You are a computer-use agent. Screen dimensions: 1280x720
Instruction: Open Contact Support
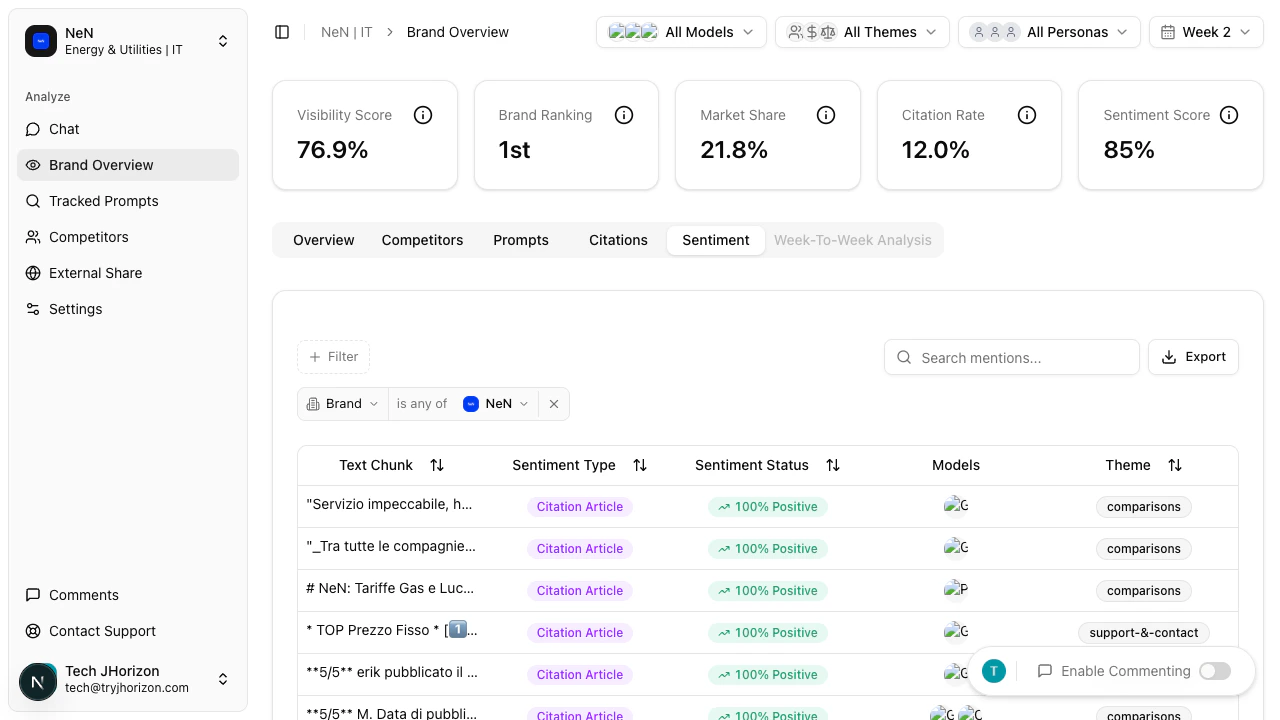[x=102, y=631]
